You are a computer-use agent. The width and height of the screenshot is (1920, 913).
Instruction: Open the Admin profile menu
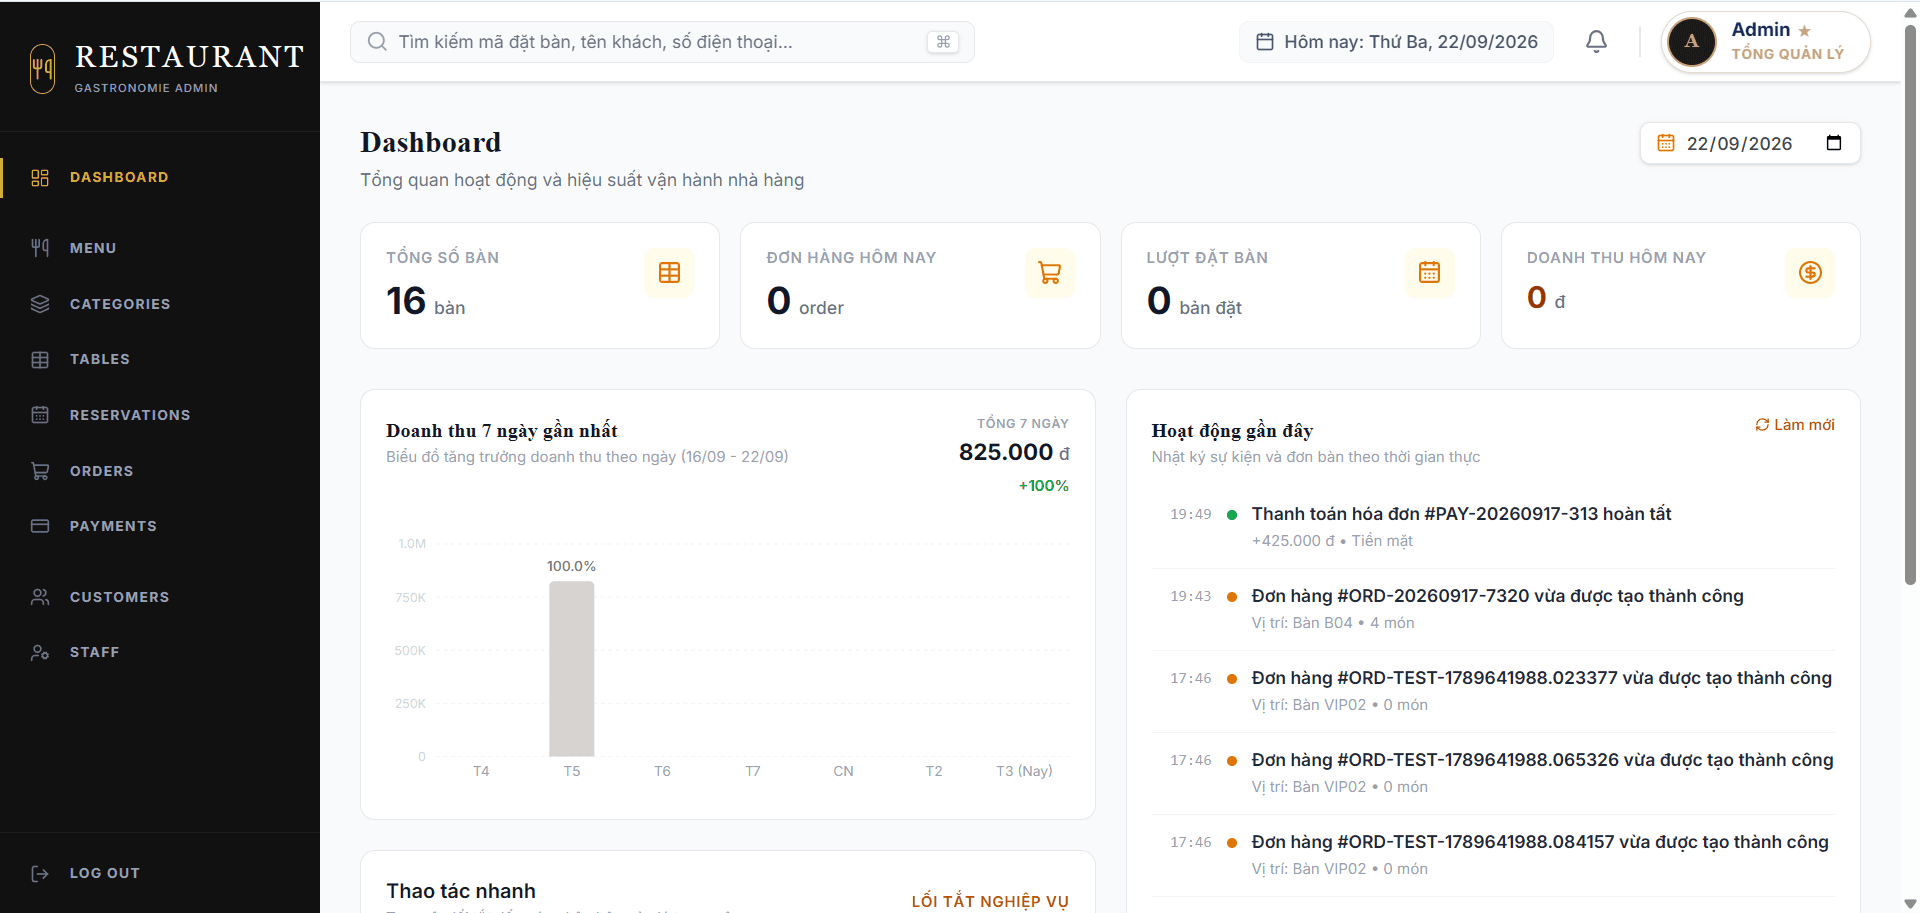[x=1766, y=42]
